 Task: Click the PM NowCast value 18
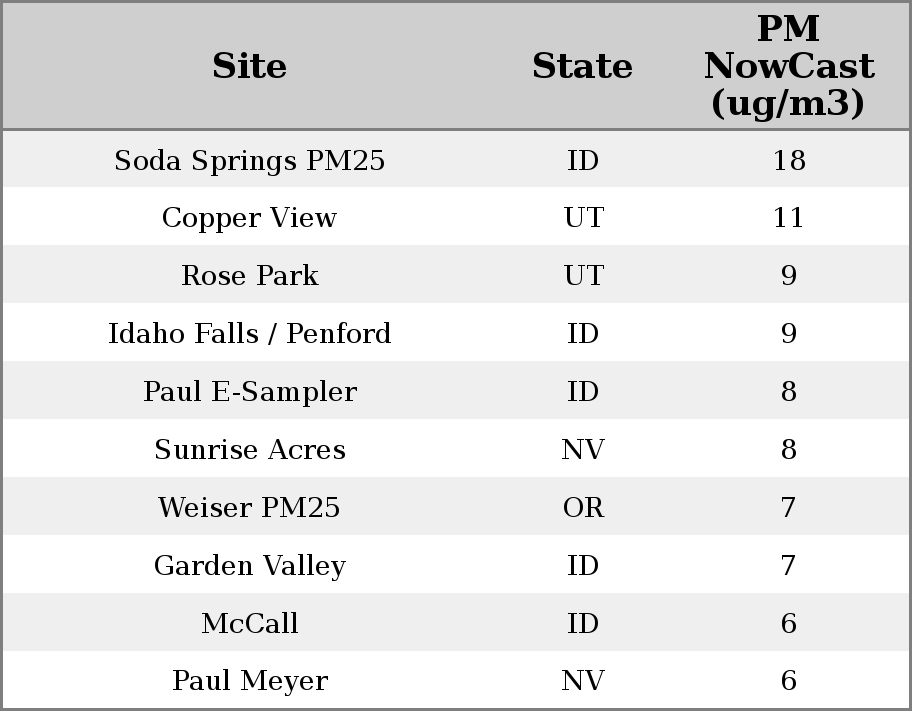[x=788, y=161]
